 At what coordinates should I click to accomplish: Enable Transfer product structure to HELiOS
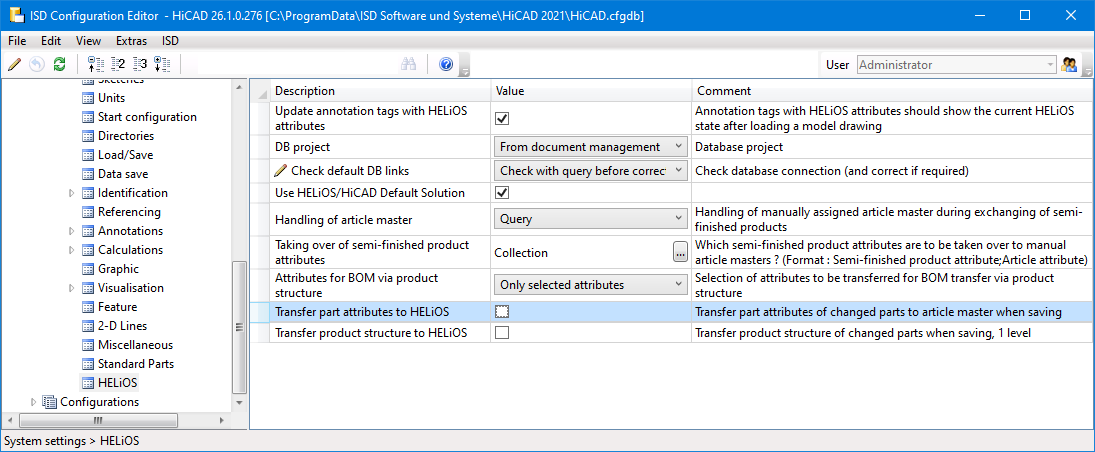502,333
